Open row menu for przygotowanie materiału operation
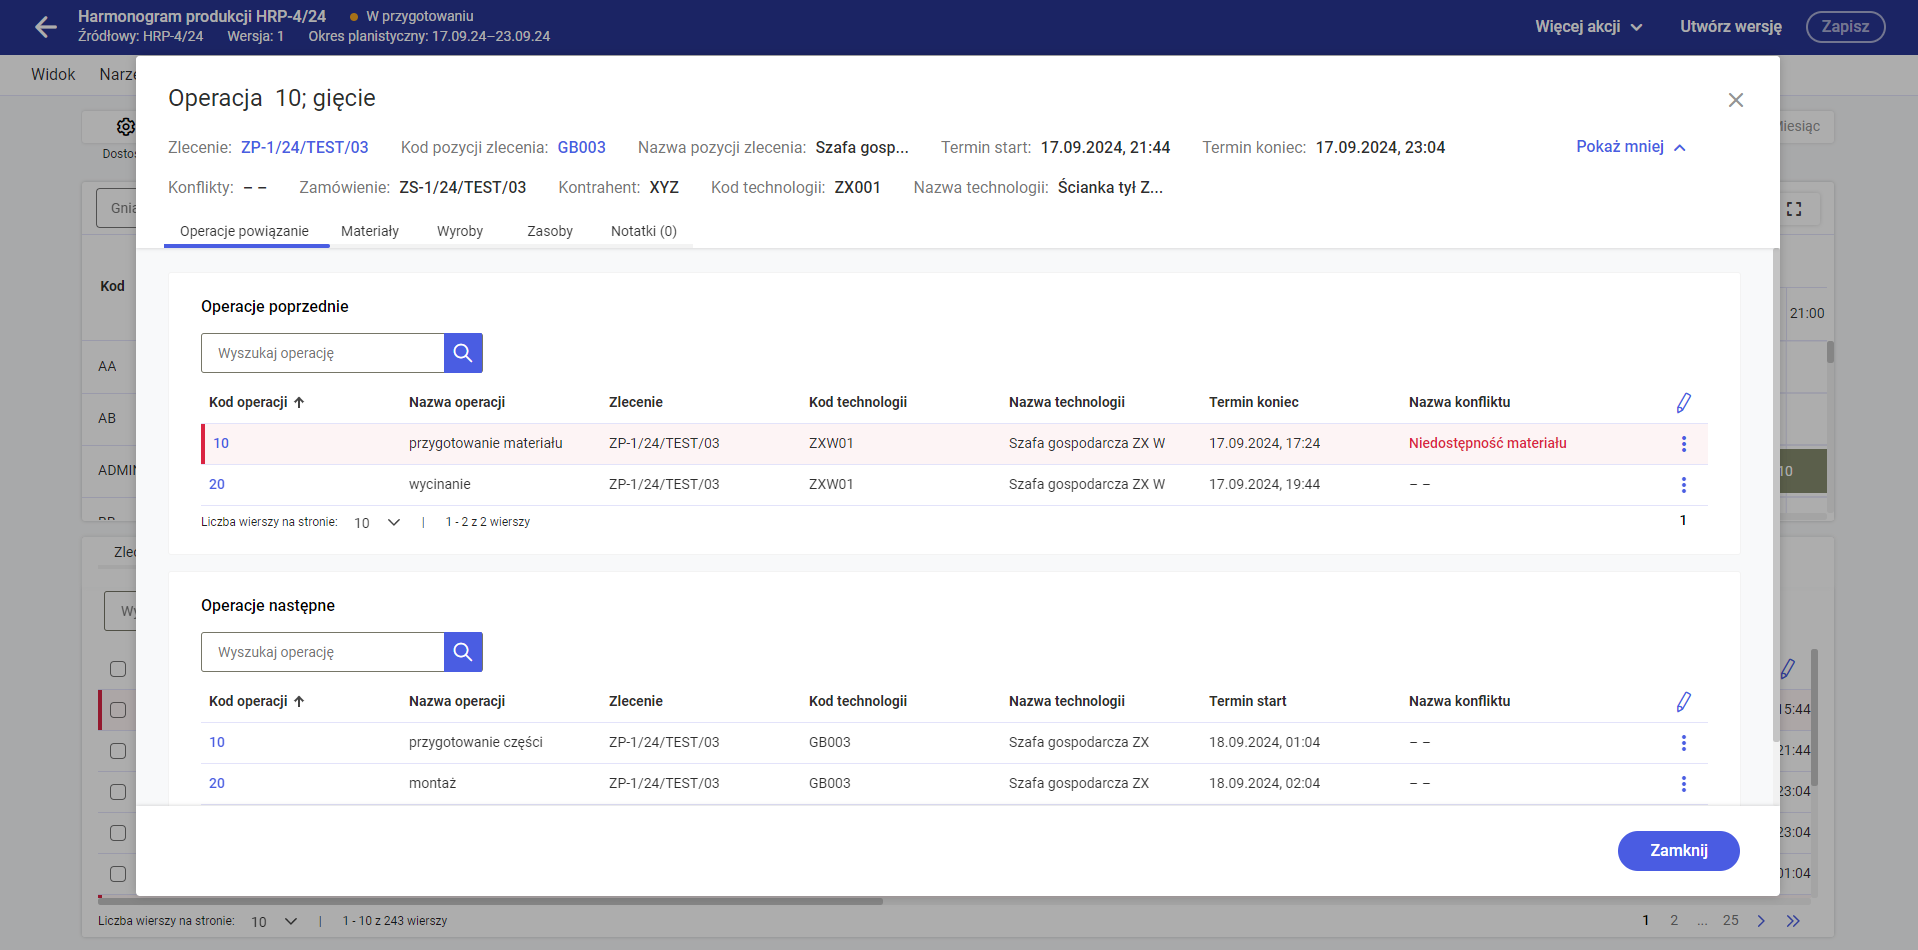The height and width of the screenshot is (950, 1918). click(x=1683, y=444)
